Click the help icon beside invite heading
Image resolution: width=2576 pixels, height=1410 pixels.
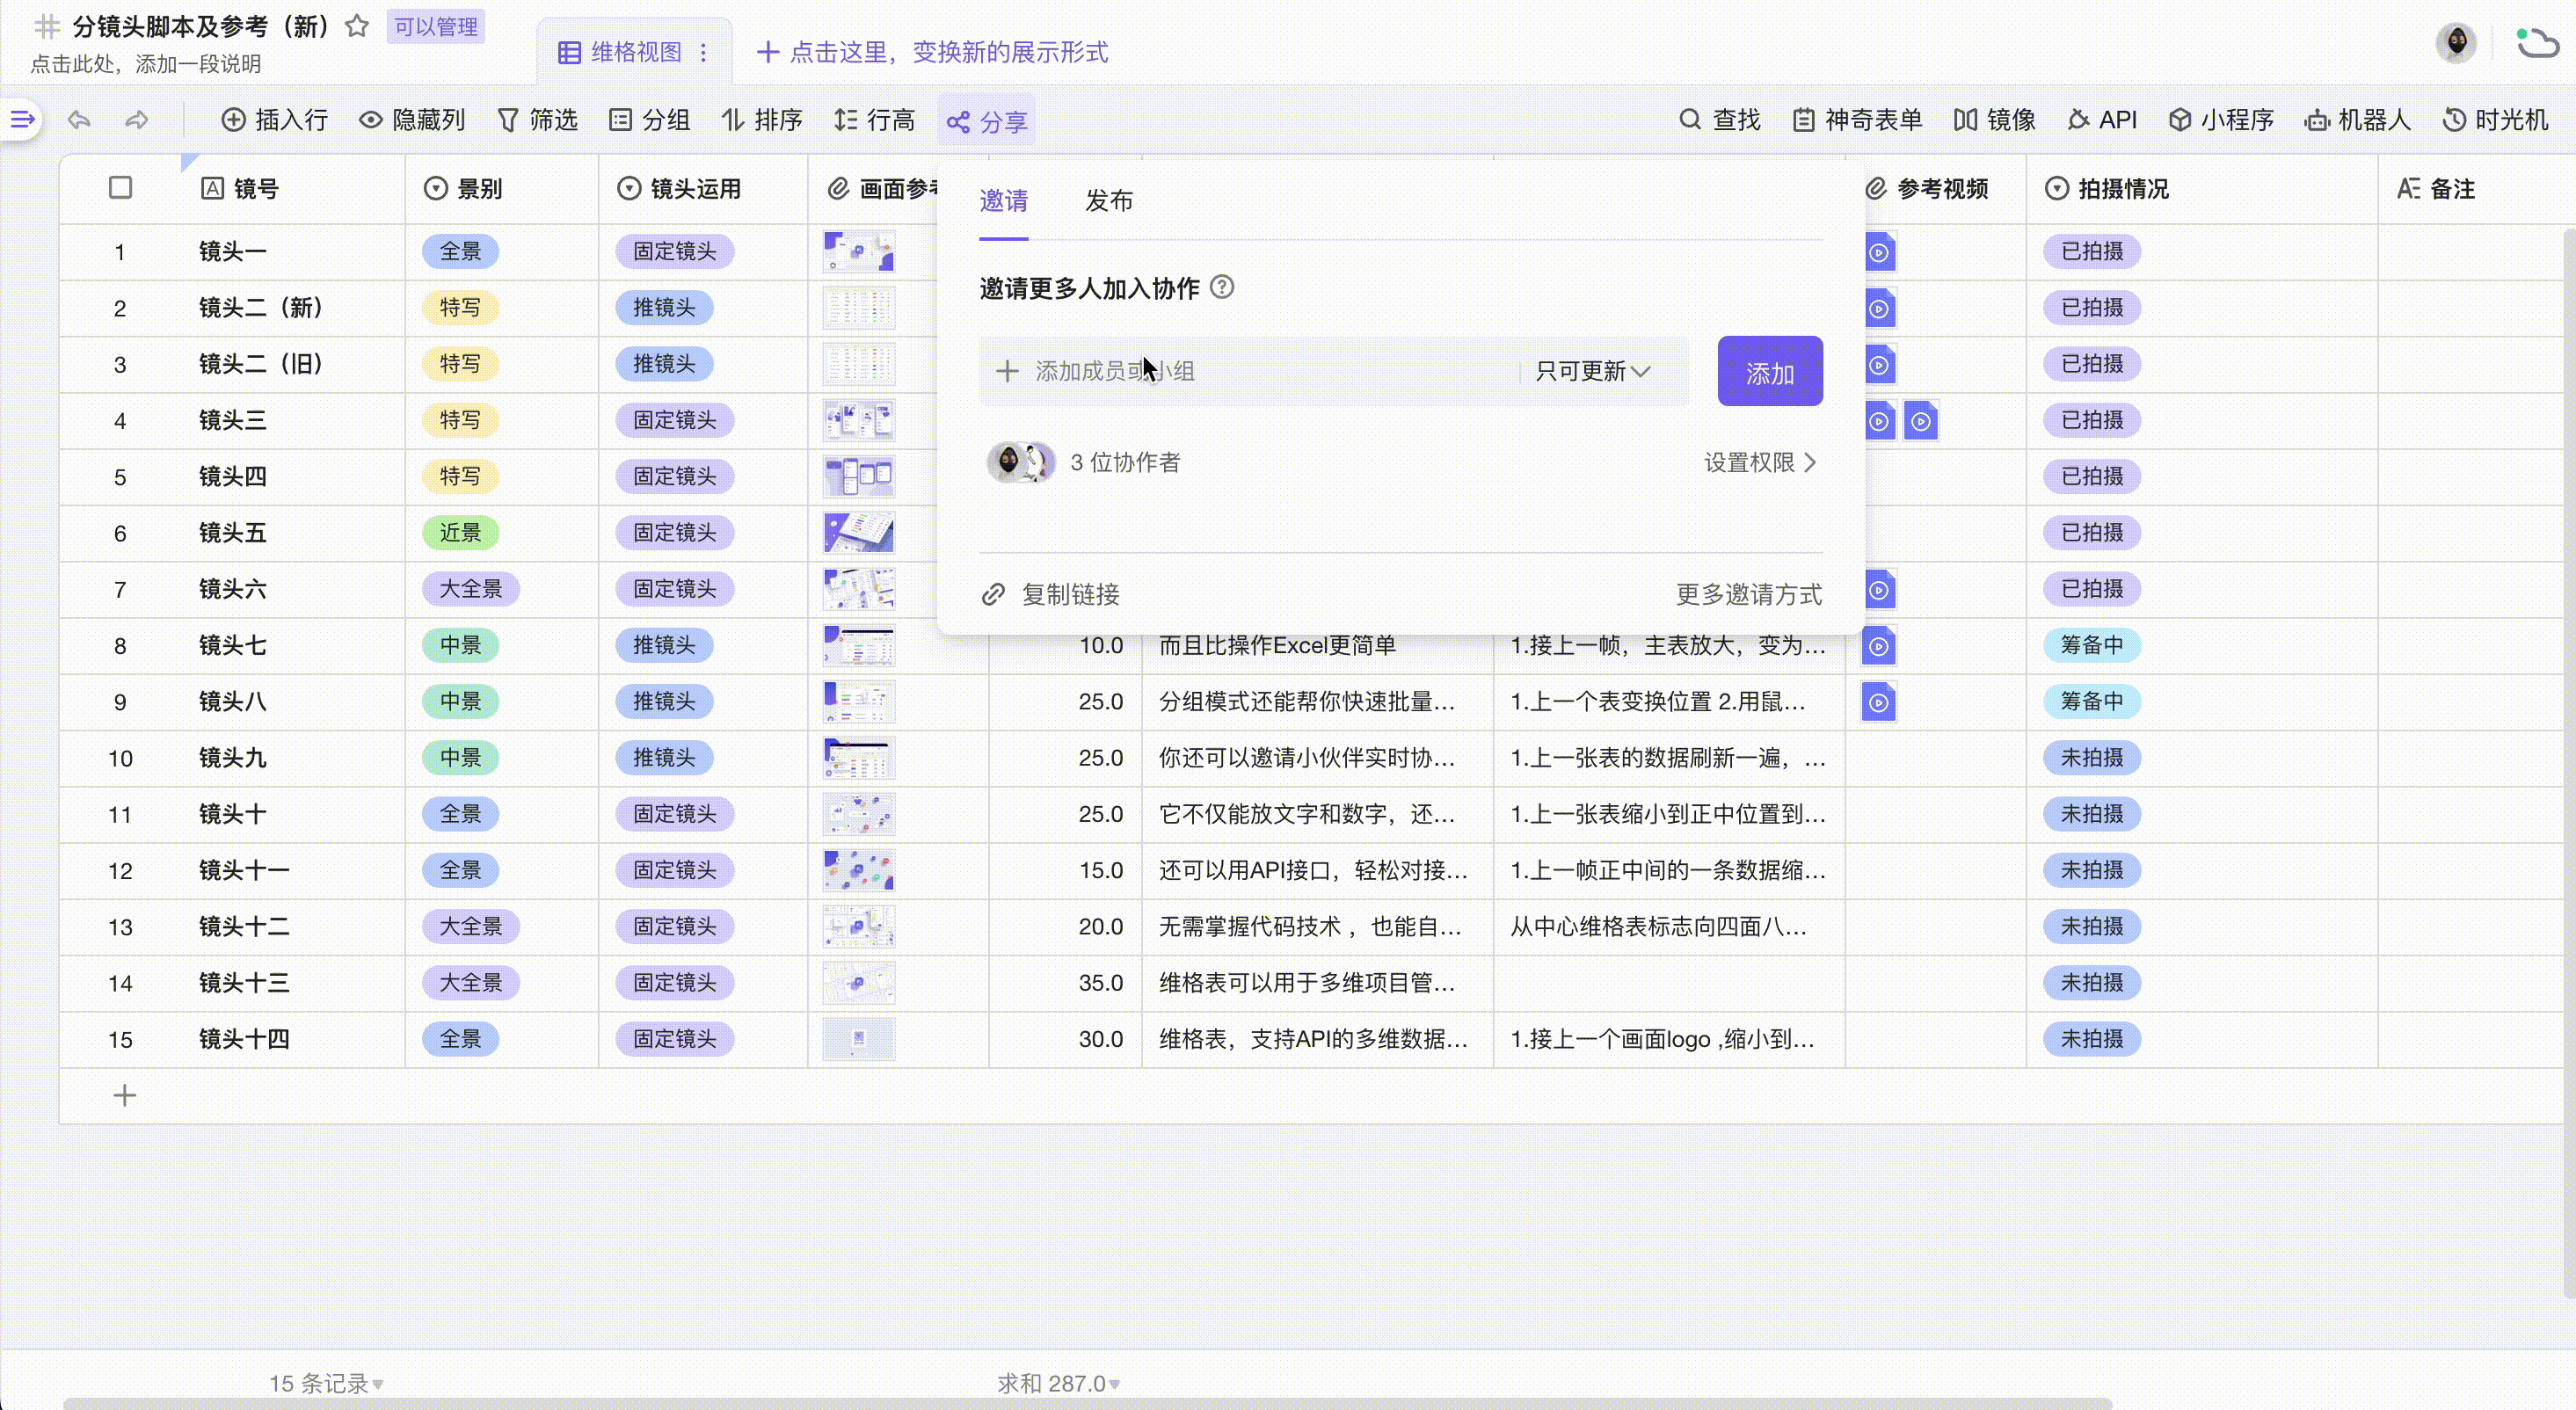pos(1221,287)
